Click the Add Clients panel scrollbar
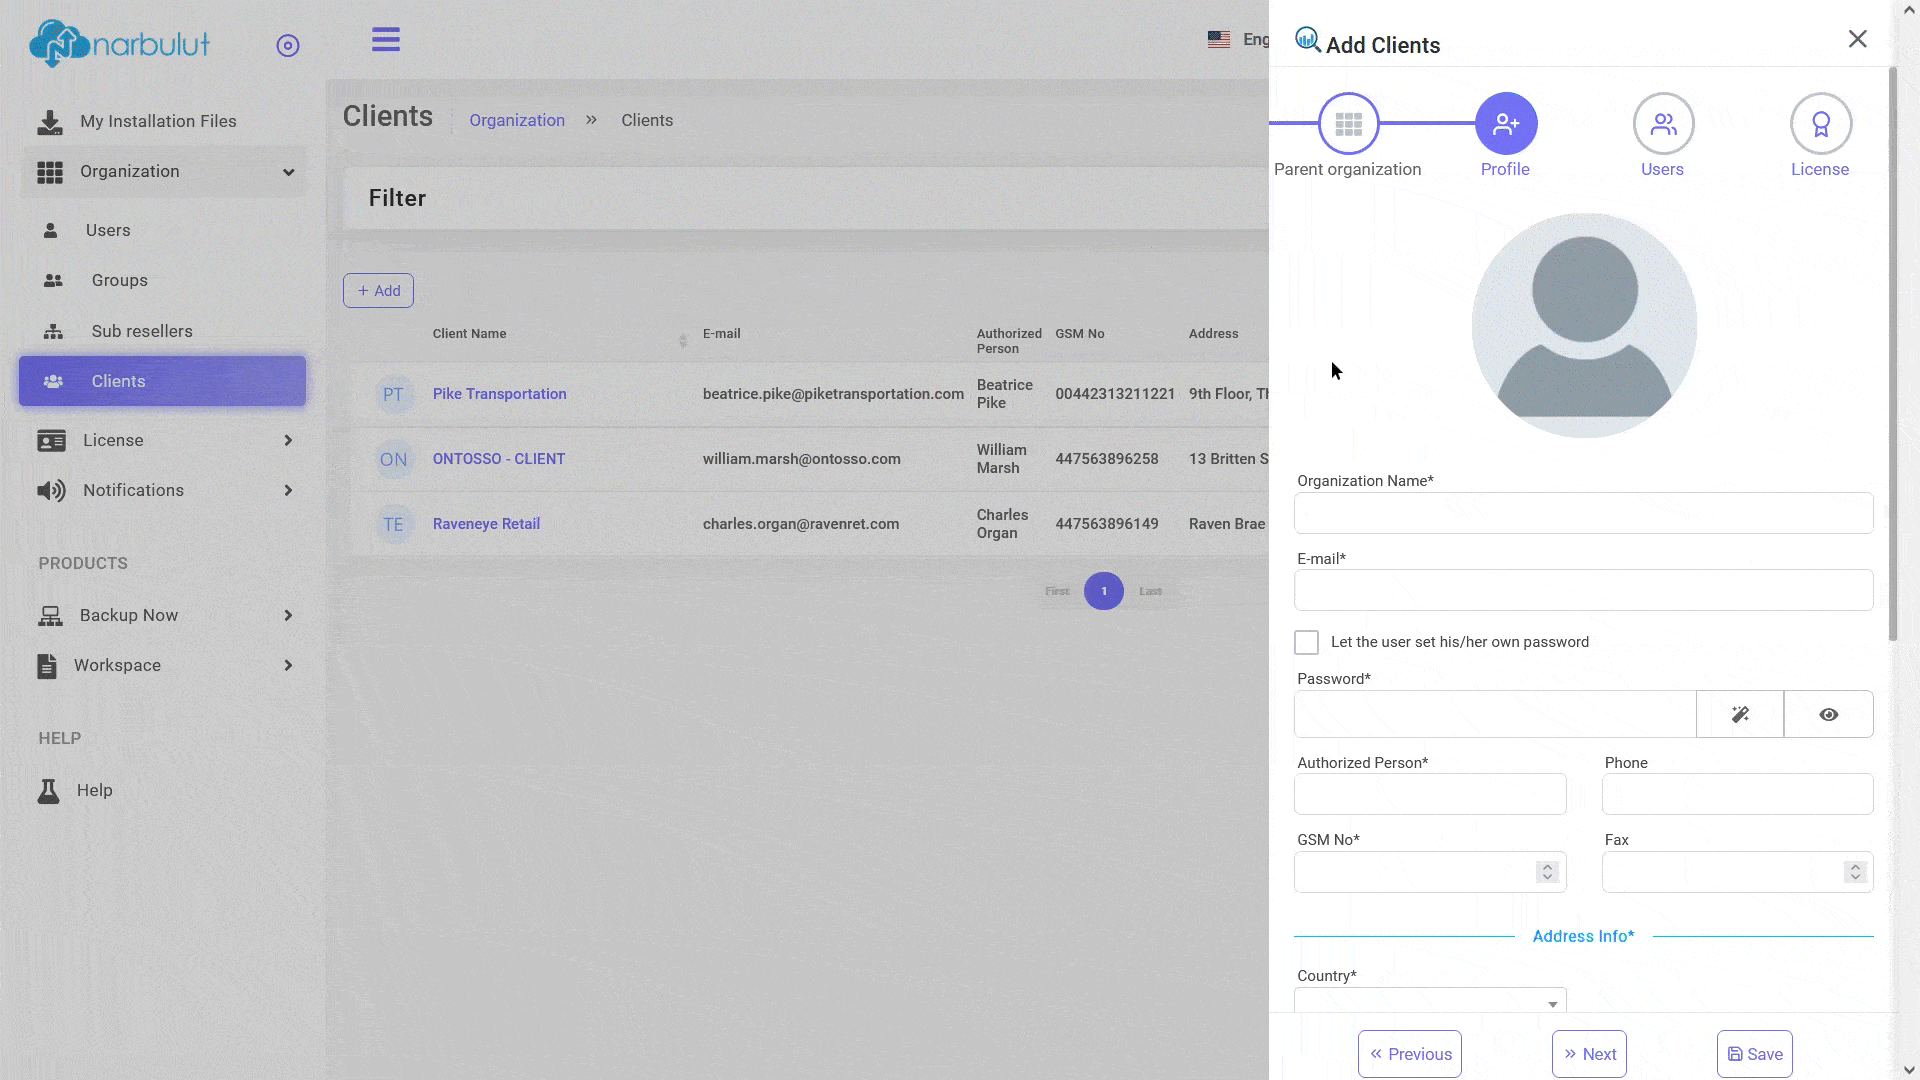Viewport: 1920px width, 1080px height. (1893, 355)
